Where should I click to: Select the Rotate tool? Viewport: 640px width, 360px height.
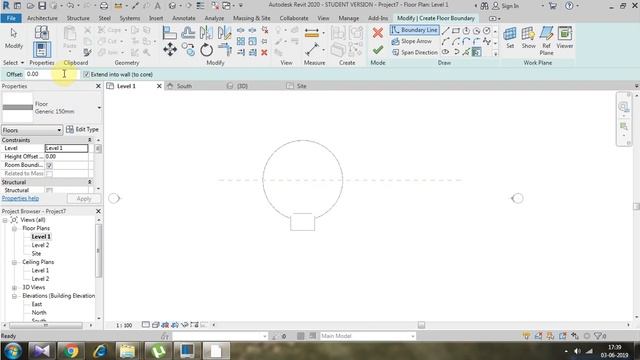point(207,50)
